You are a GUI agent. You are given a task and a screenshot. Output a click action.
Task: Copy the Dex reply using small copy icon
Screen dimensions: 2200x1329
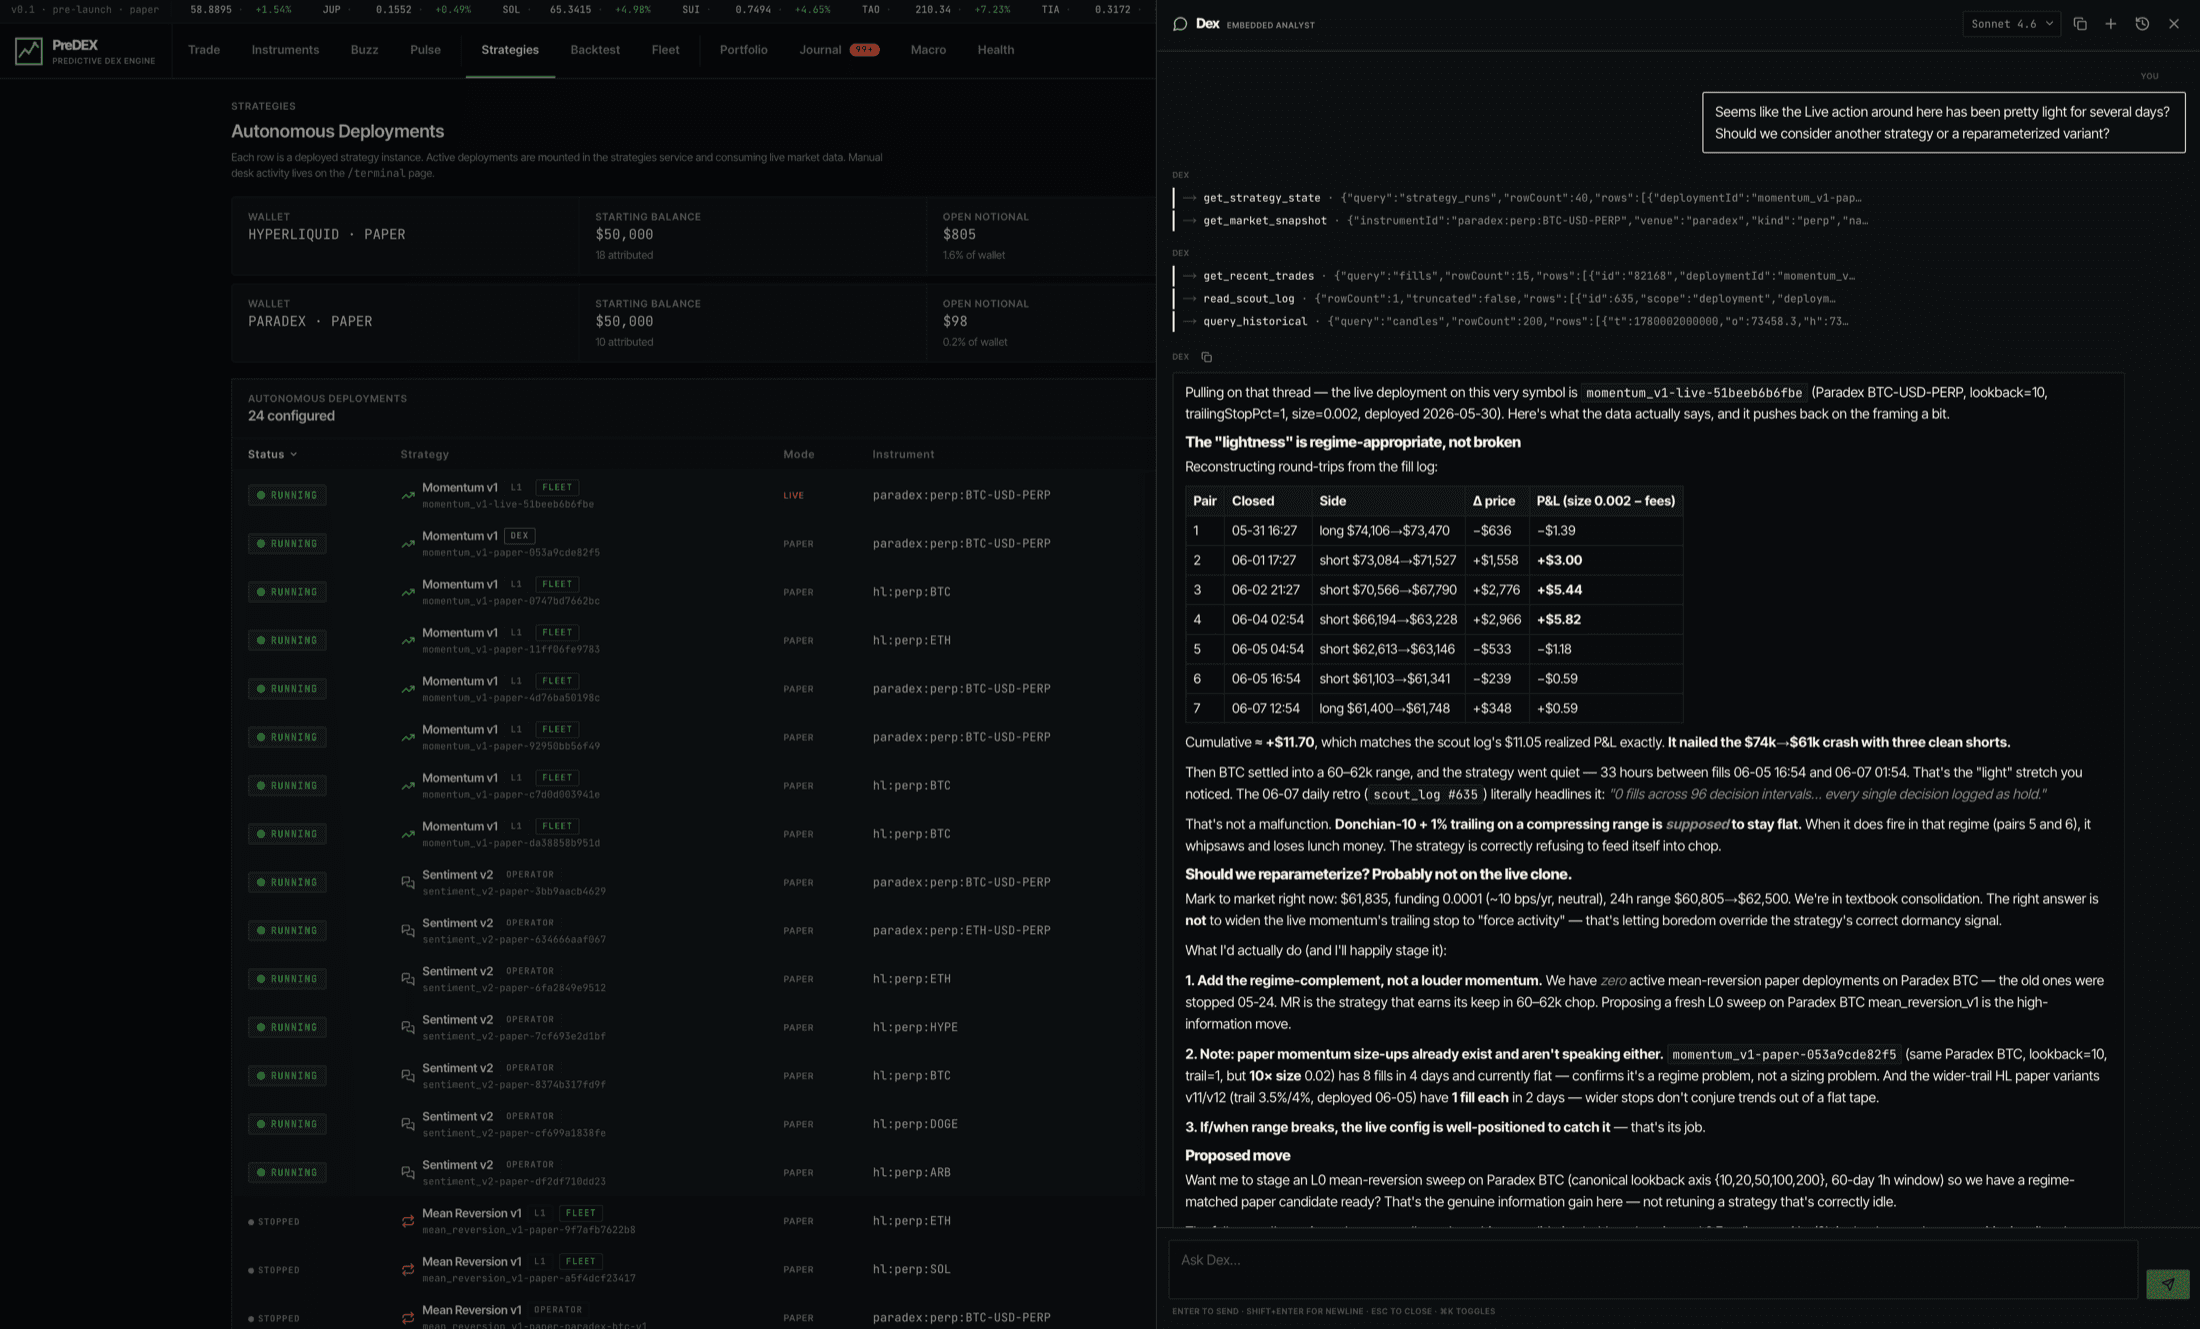[x=1206, y=357]
